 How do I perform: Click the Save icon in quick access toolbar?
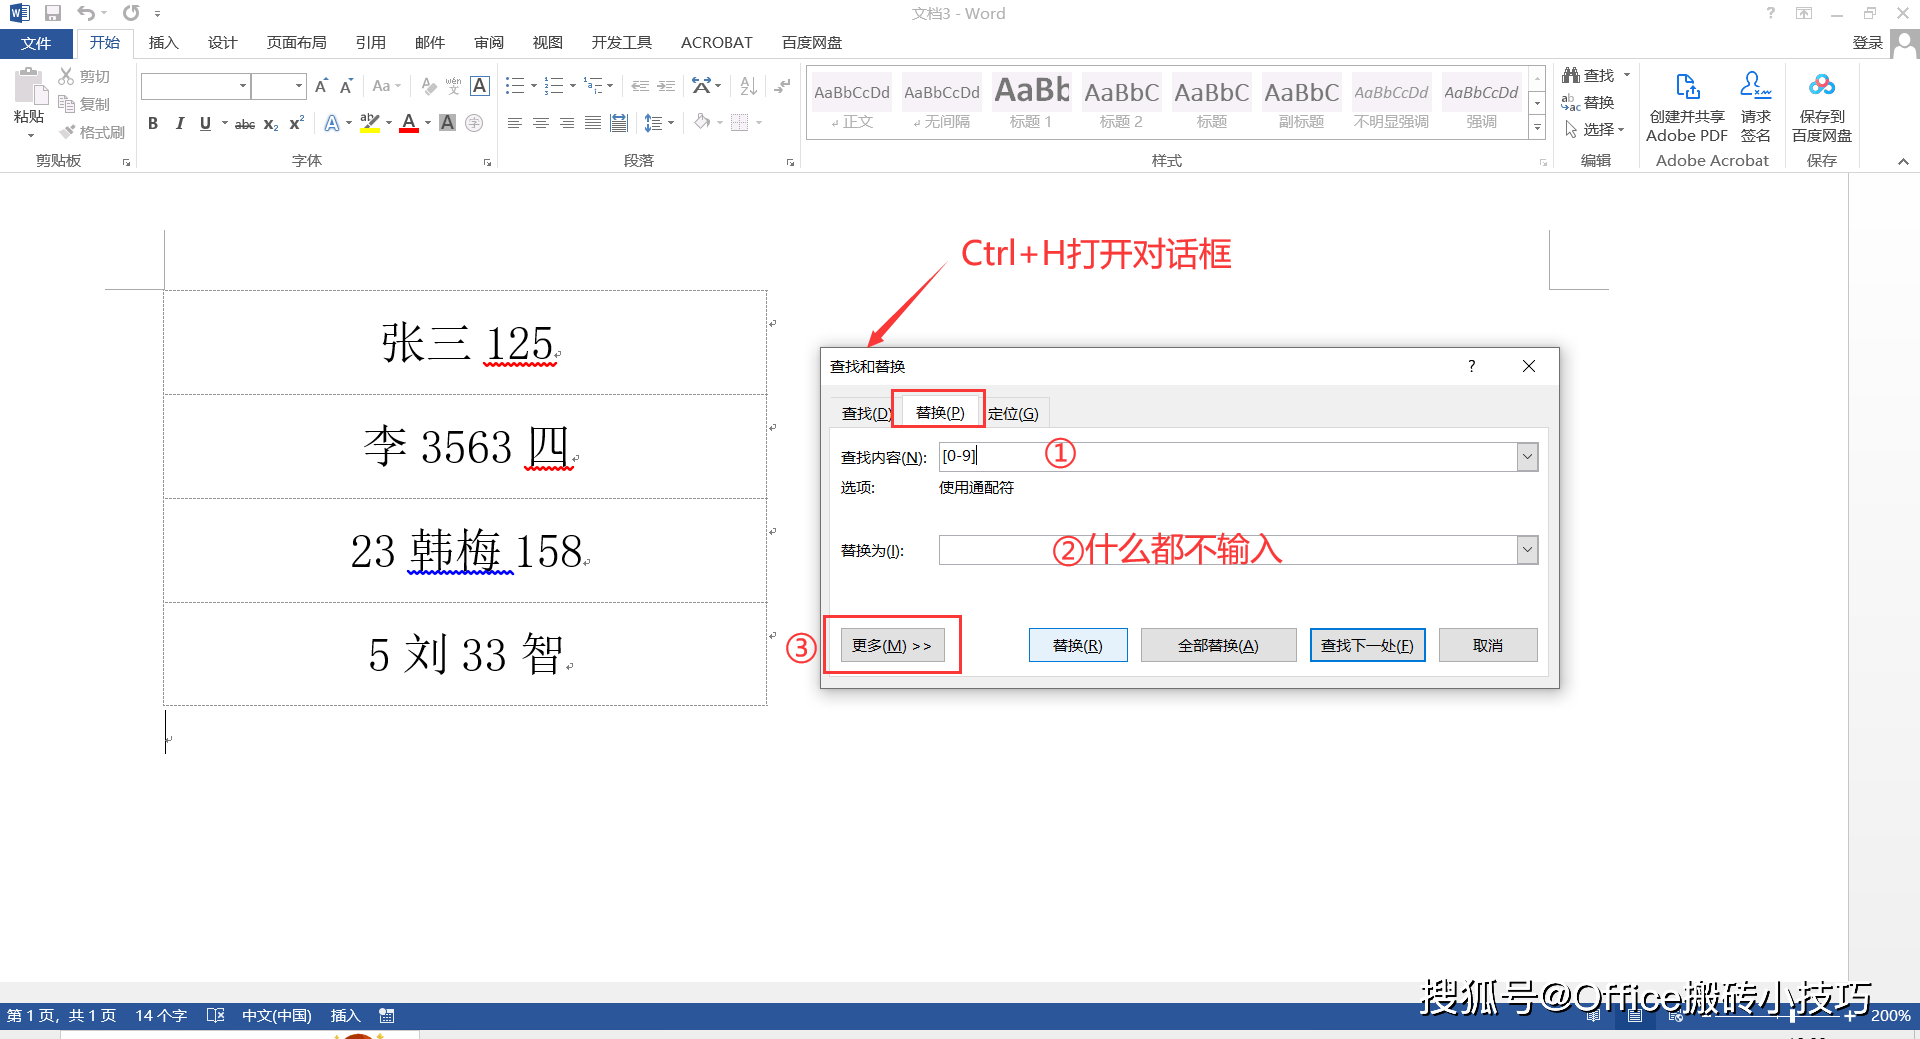coord(53,13)
